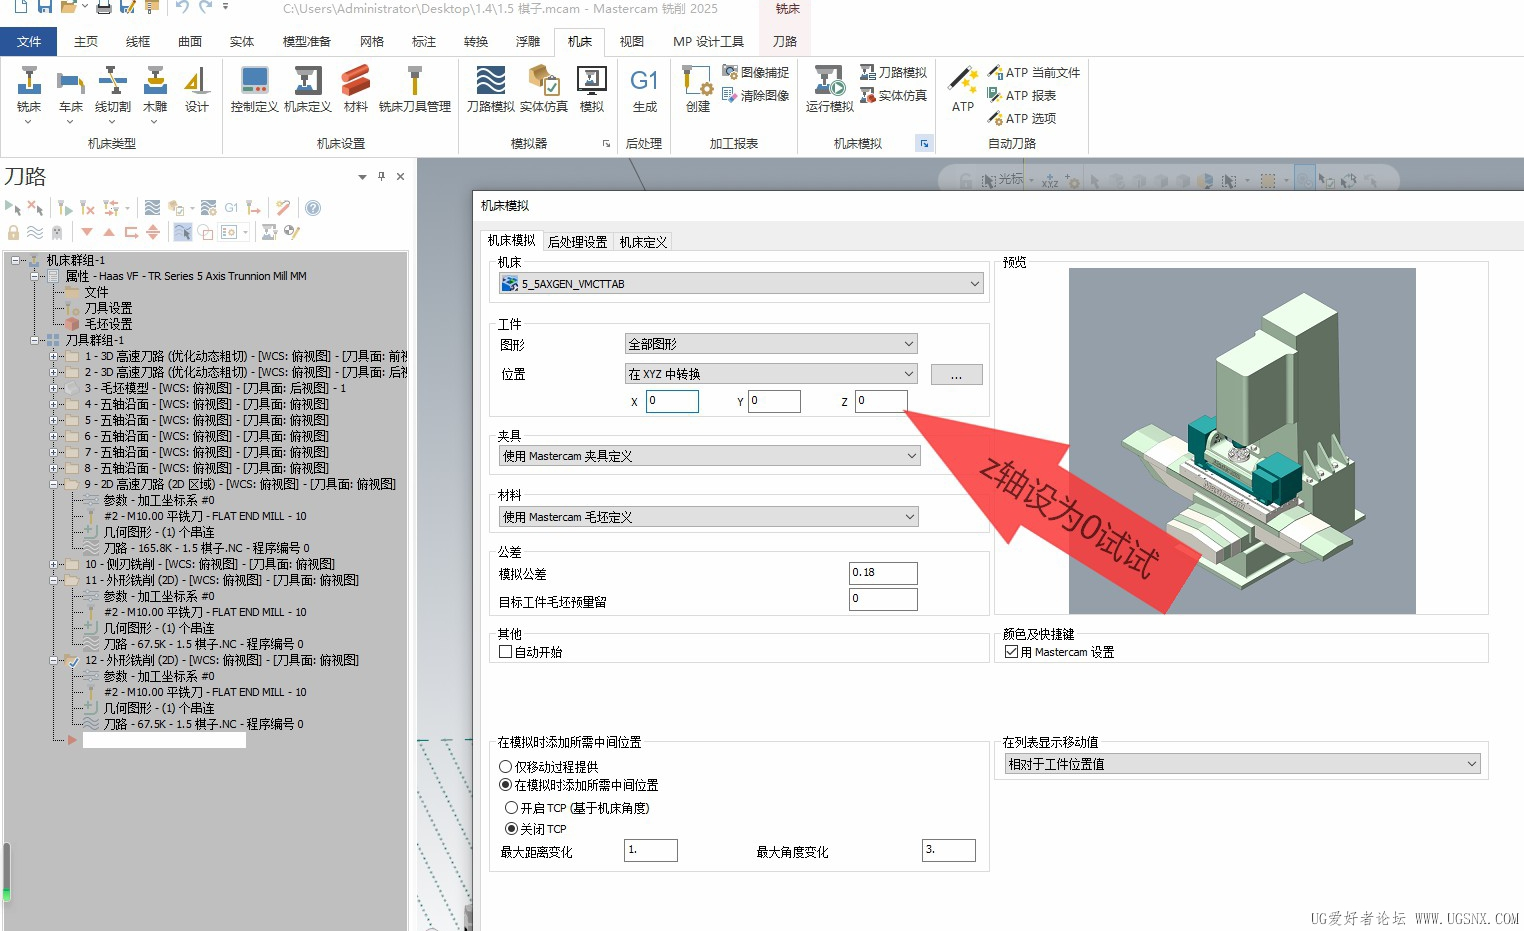The image size is (1524, 931).
Task: Switch to the 刀路 ribbon tab
Action: click(x=785, y=41)
